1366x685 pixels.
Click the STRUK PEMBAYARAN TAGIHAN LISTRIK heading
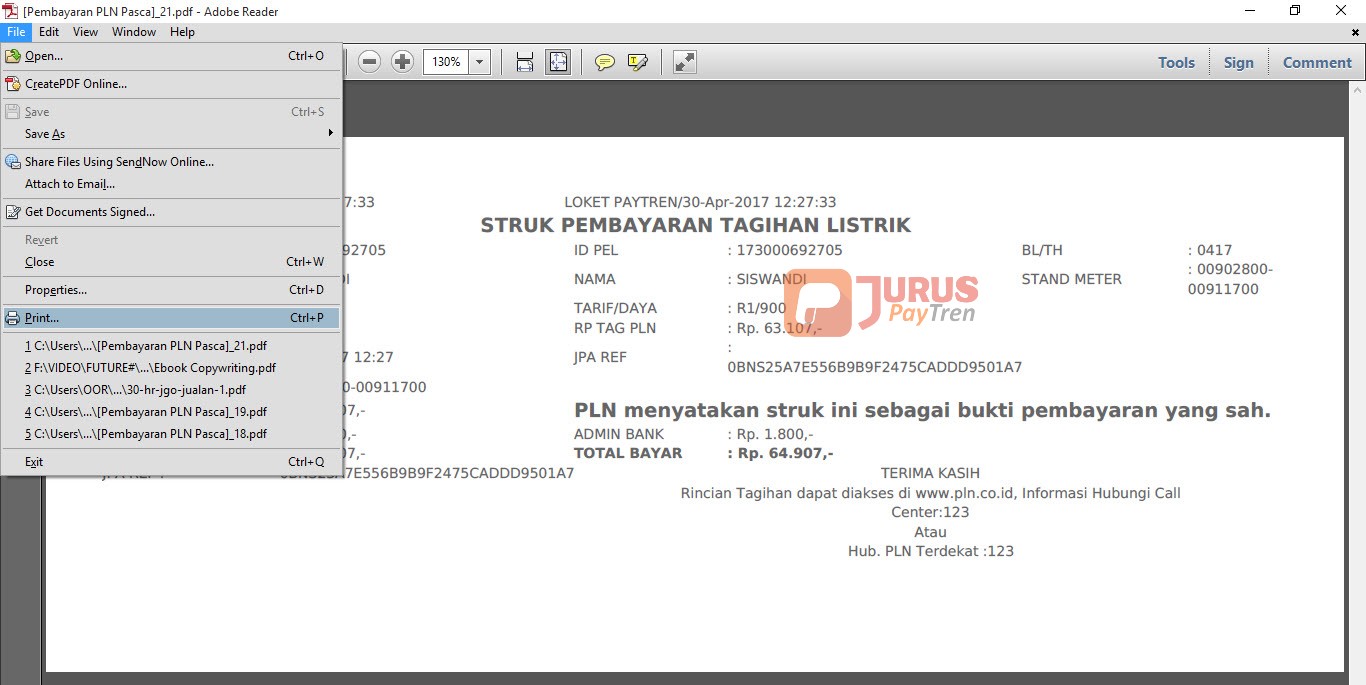[695, 225]
